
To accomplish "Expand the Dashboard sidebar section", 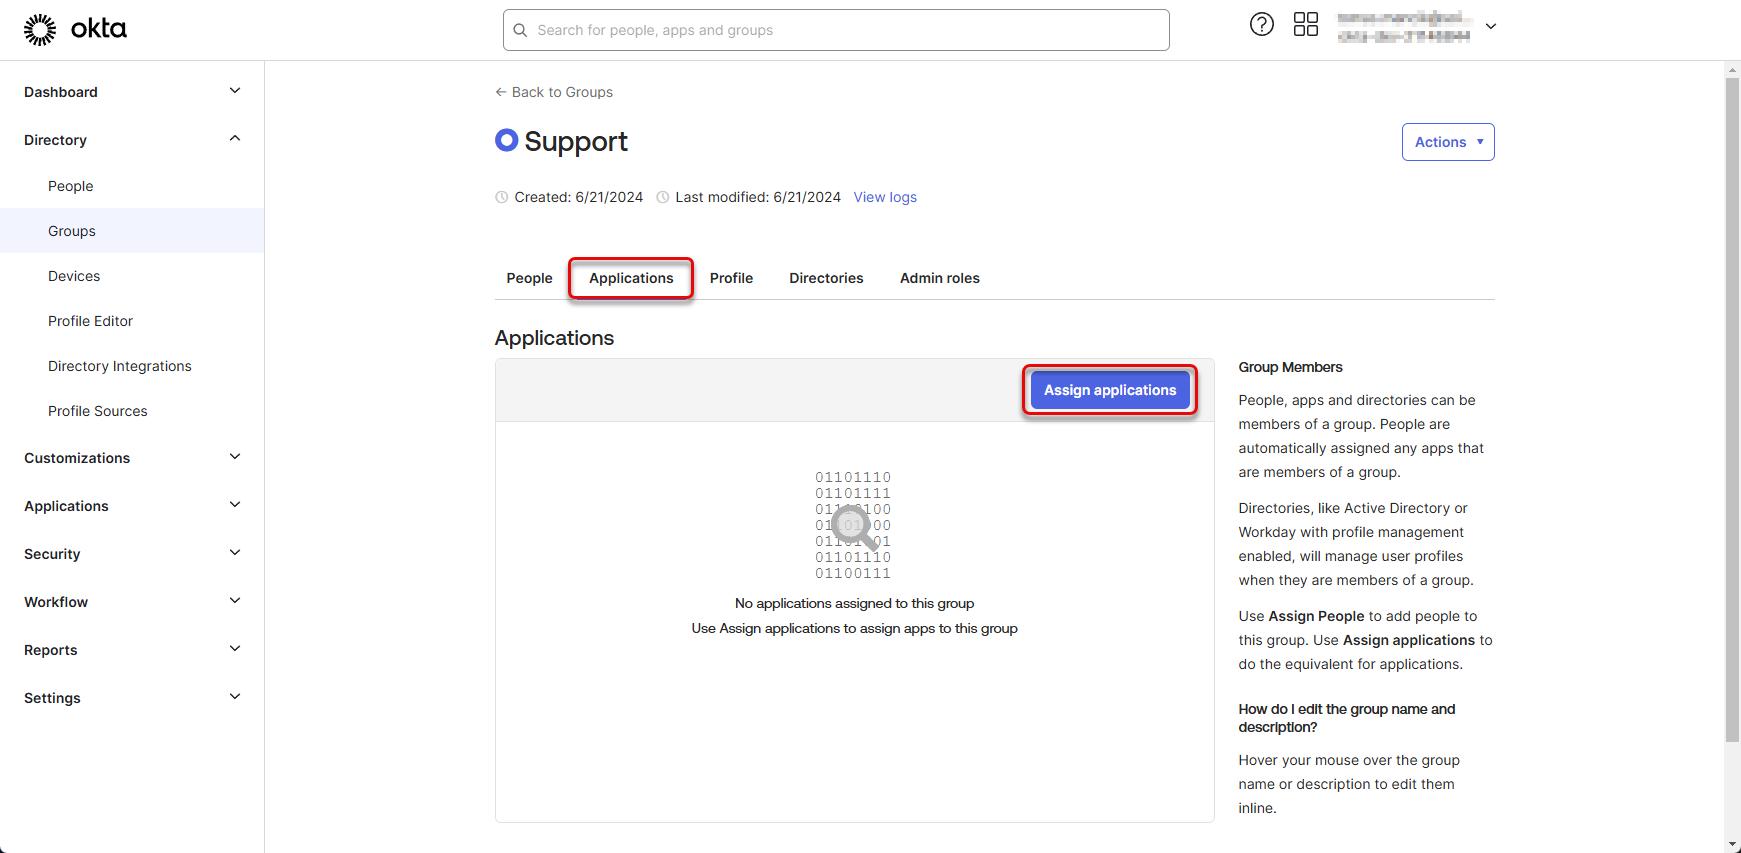I will pos(235,91).
